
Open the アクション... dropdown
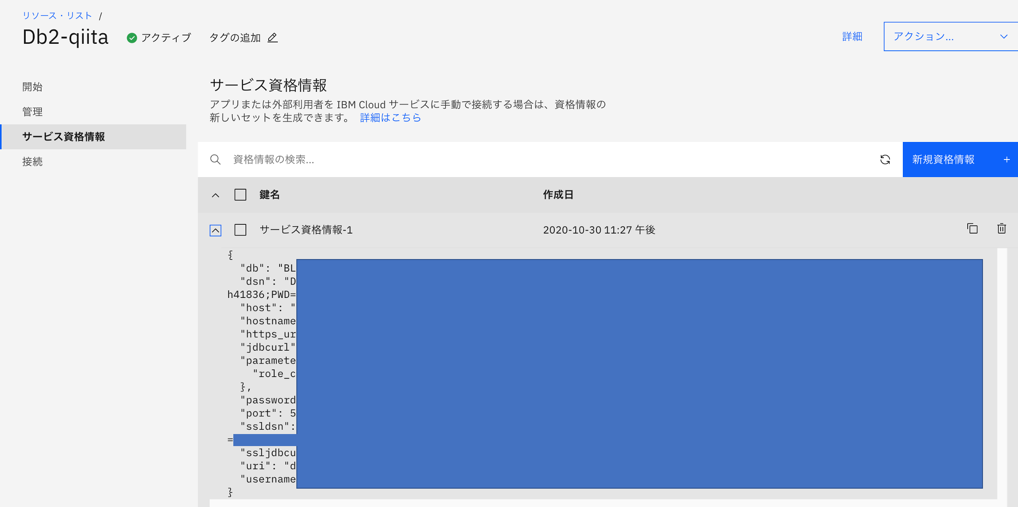(x=950, y=37)
